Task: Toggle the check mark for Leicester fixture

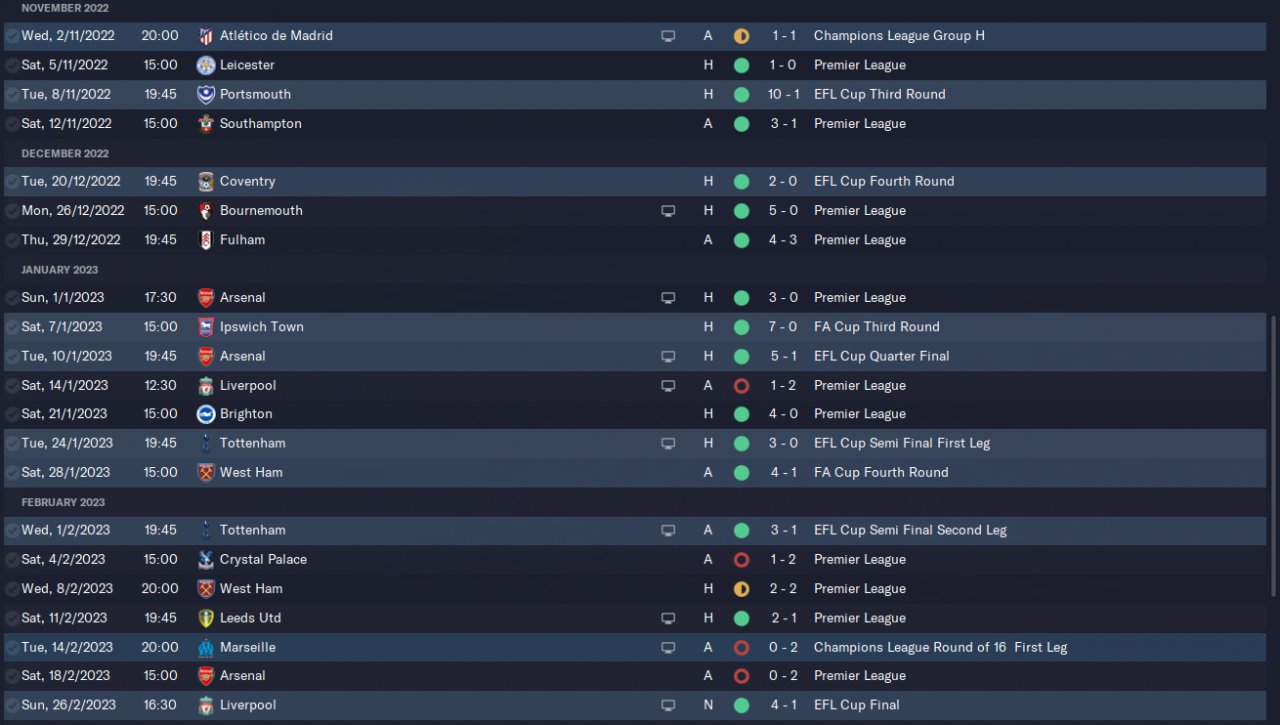Action: tap(12, 65)
